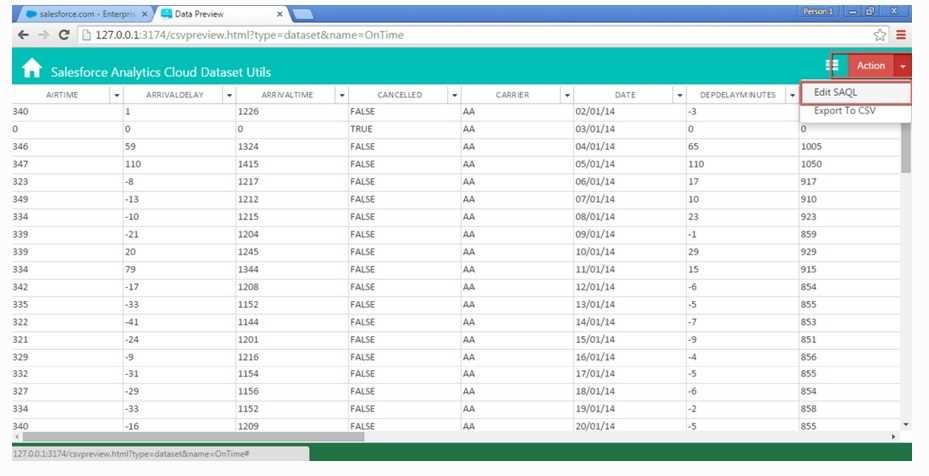This screenshot has height=476, width=929.
Task: Select the airtime cell 323
Action: [68, 181]
